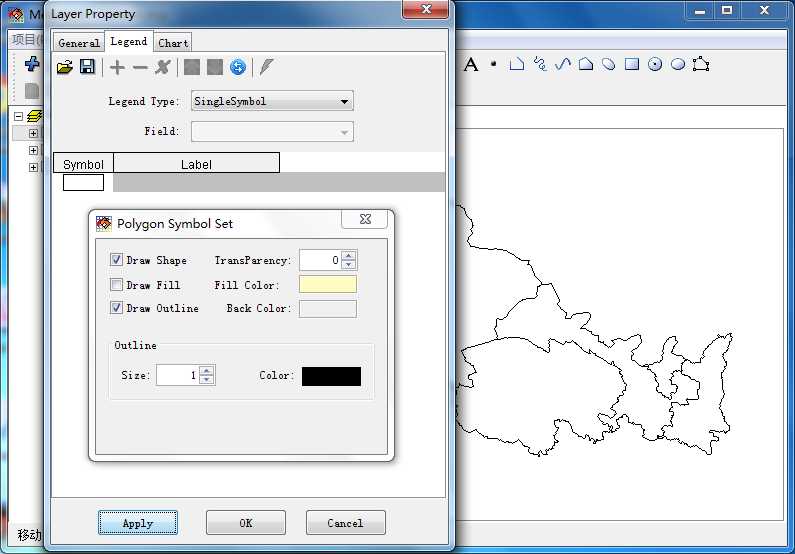Click the Label column header
This screenshot has height=554, width=795.
point(196,163)
